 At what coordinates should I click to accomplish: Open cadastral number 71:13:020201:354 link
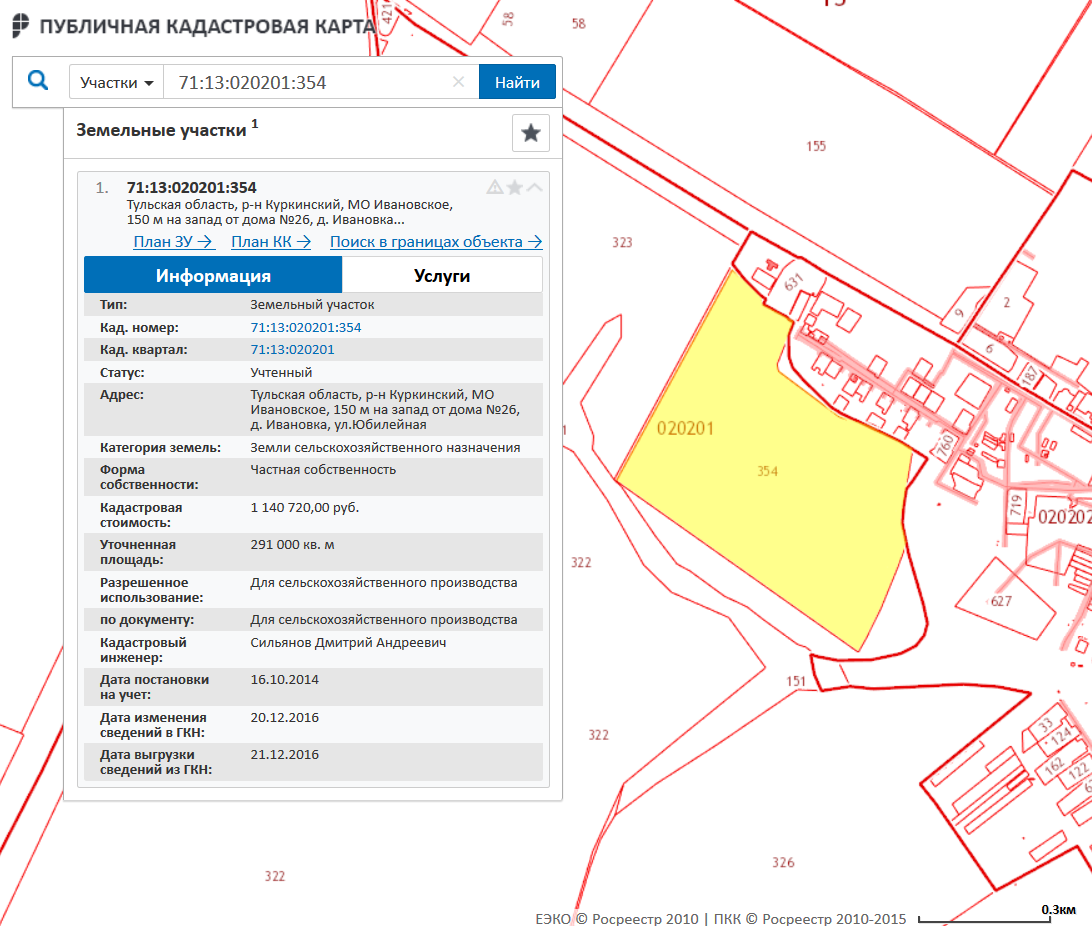[305, 327]
